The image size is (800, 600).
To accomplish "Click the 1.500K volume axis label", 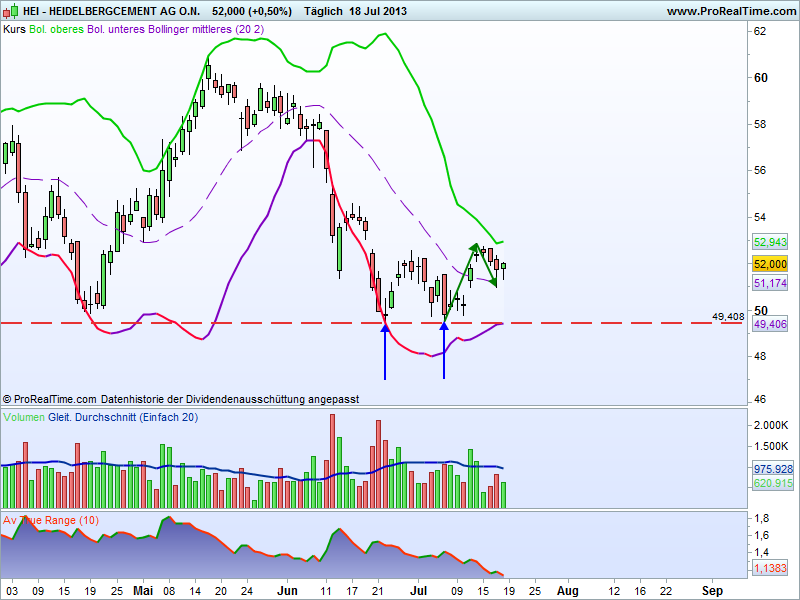I will [x=771, y=446].
